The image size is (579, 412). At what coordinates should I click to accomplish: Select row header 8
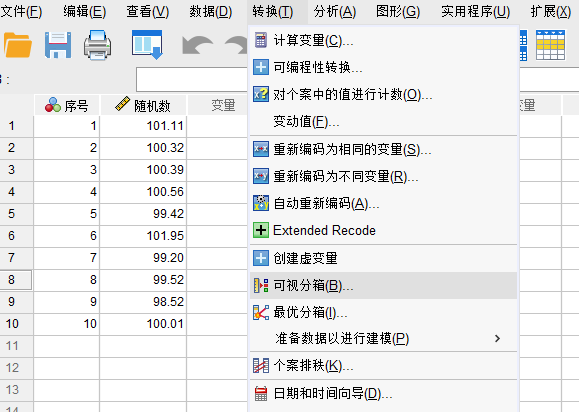16,279
